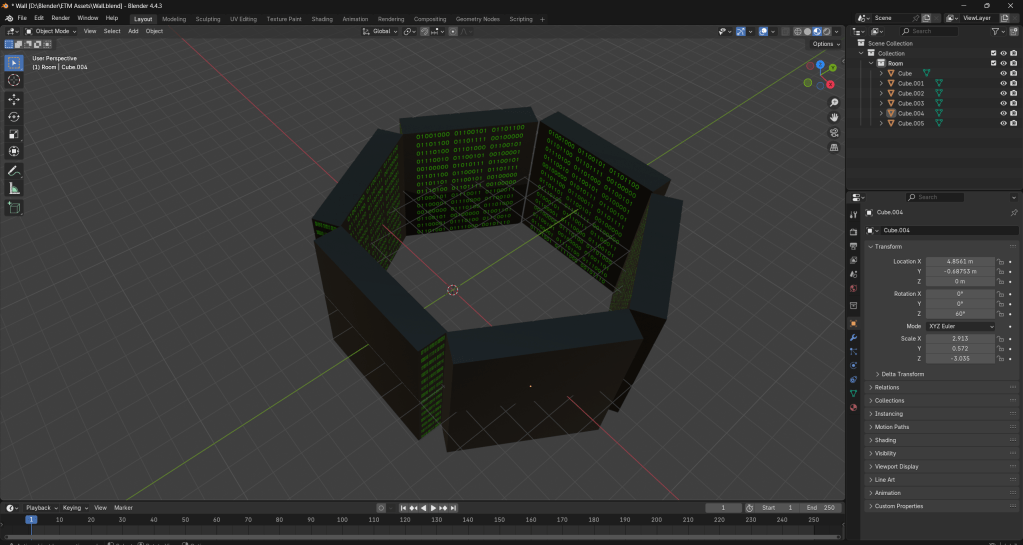
Task: Open the XYZ Euler rotation mode dropdown
Action: pyautogui.click(x=961, y=326)
